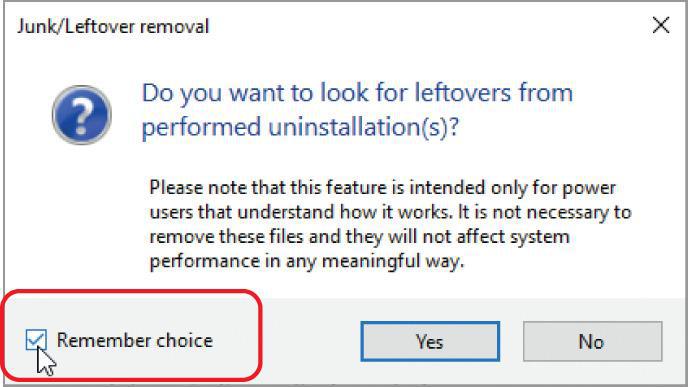Close the Junk/Leftover removal dialog

(x=661, y=25)
